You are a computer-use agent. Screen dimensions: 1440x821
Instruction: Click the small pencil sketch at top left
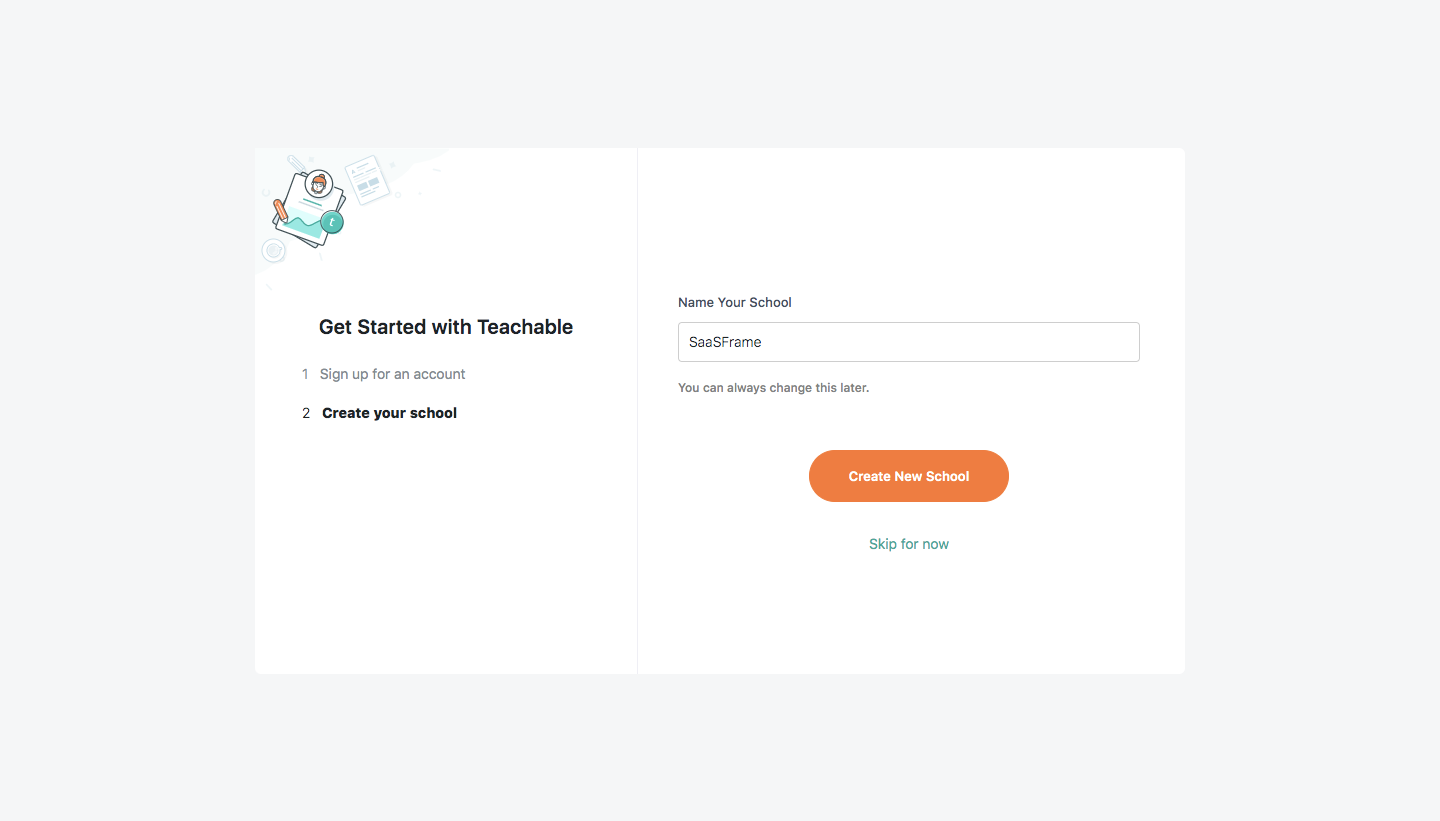point(296,163)
